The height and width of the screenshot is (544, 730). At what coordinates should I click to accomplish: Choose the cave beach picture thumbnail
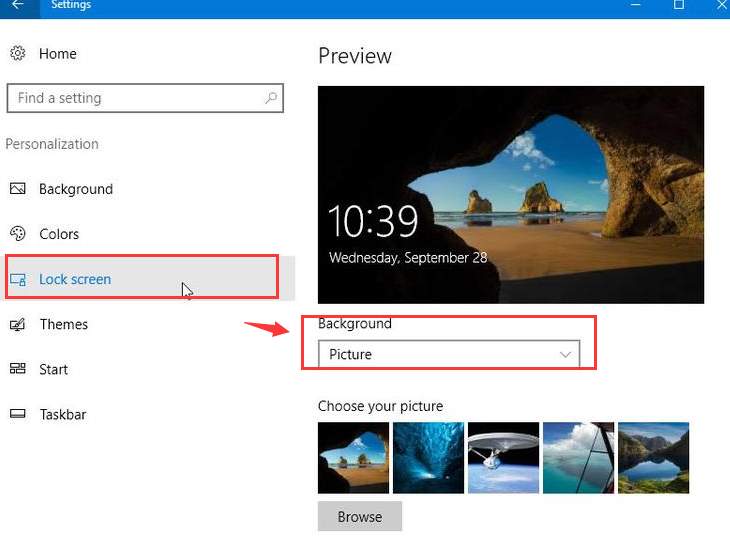click(x=353, y=458)
